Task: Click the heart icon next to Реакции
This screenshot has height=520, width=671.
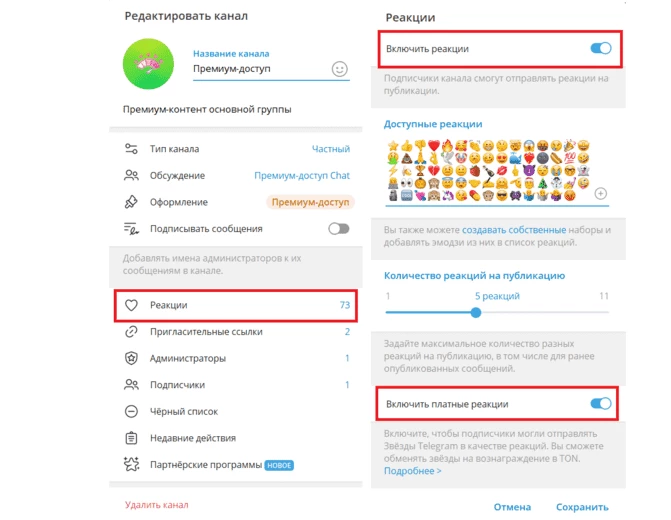Action: 131,305
